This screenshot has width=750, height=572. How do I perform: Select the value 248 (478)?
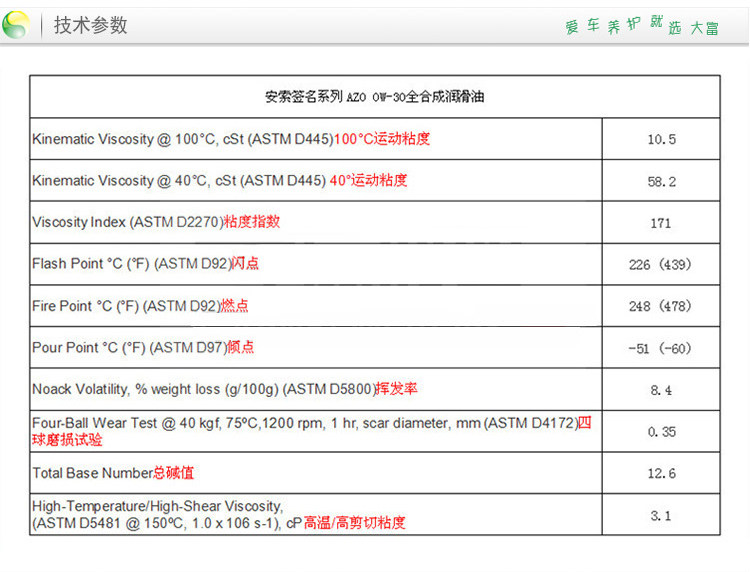tap(660, 306)
